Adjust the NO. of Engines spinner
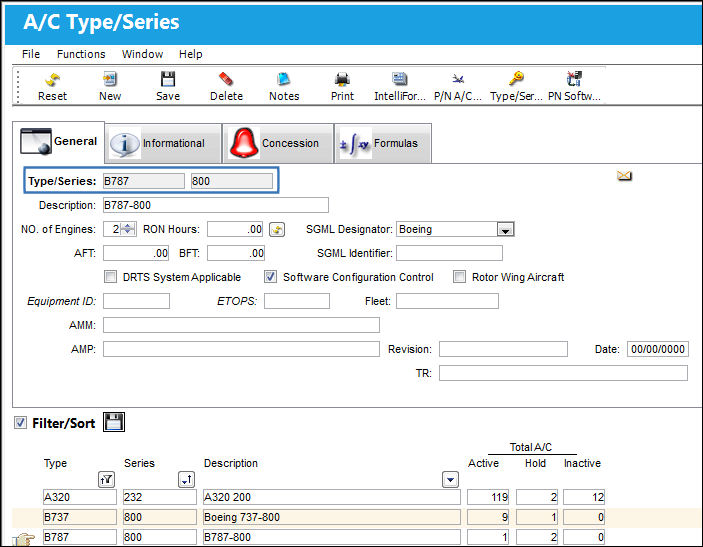The height and width of the screenshot is (547, 703). [x=128, y=229]
